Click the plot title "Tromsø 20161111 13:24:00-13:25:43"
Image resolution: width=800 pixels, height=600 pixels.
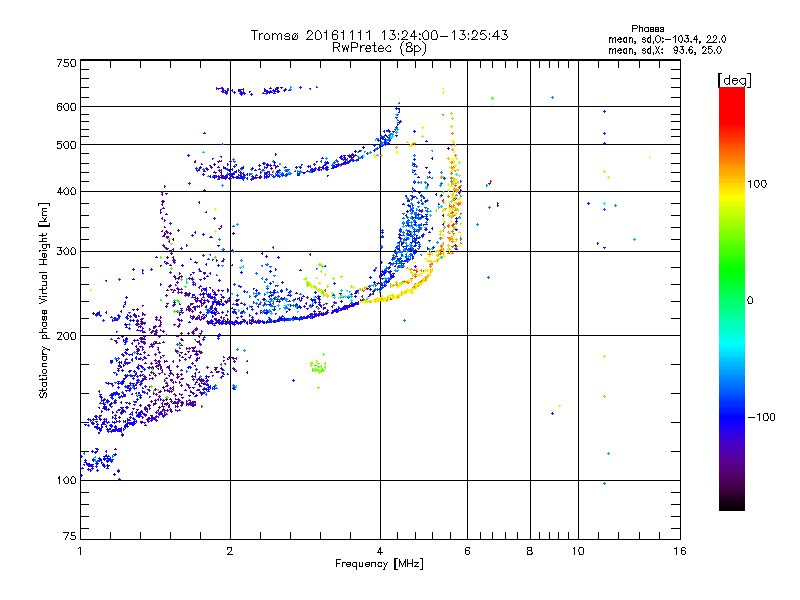point(379,35)
